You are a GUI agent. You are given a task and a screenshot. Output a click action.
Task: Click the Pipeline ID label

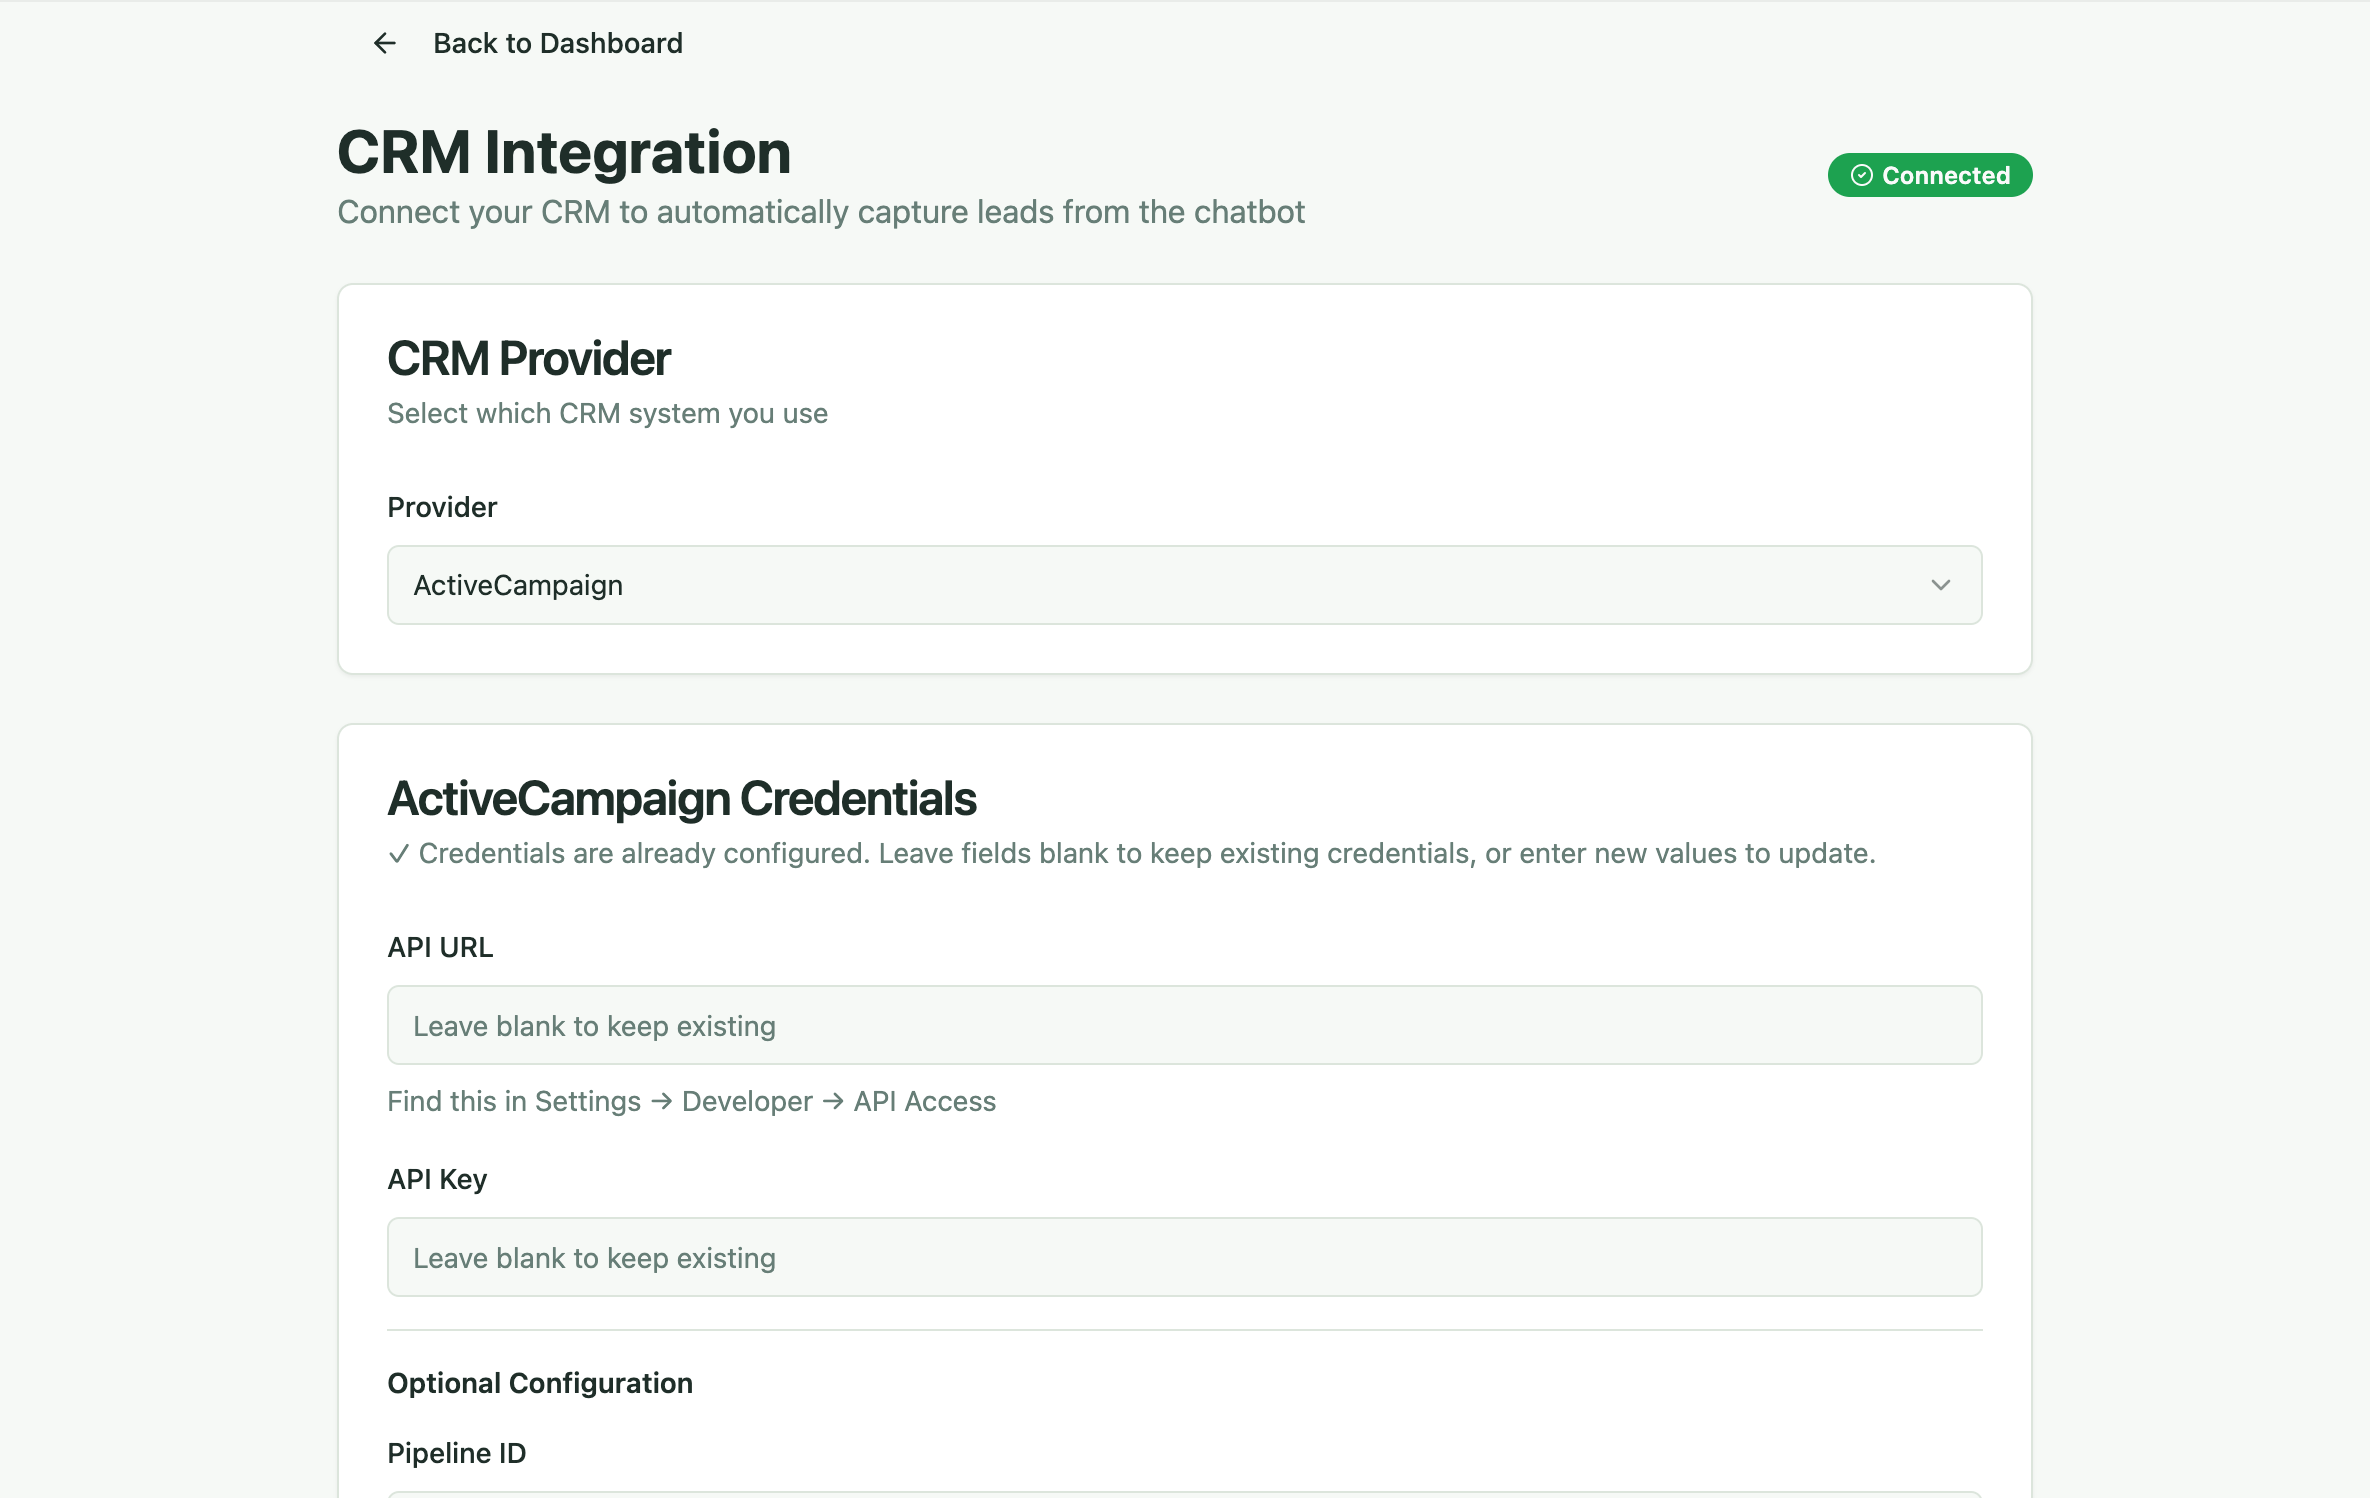456,1453
